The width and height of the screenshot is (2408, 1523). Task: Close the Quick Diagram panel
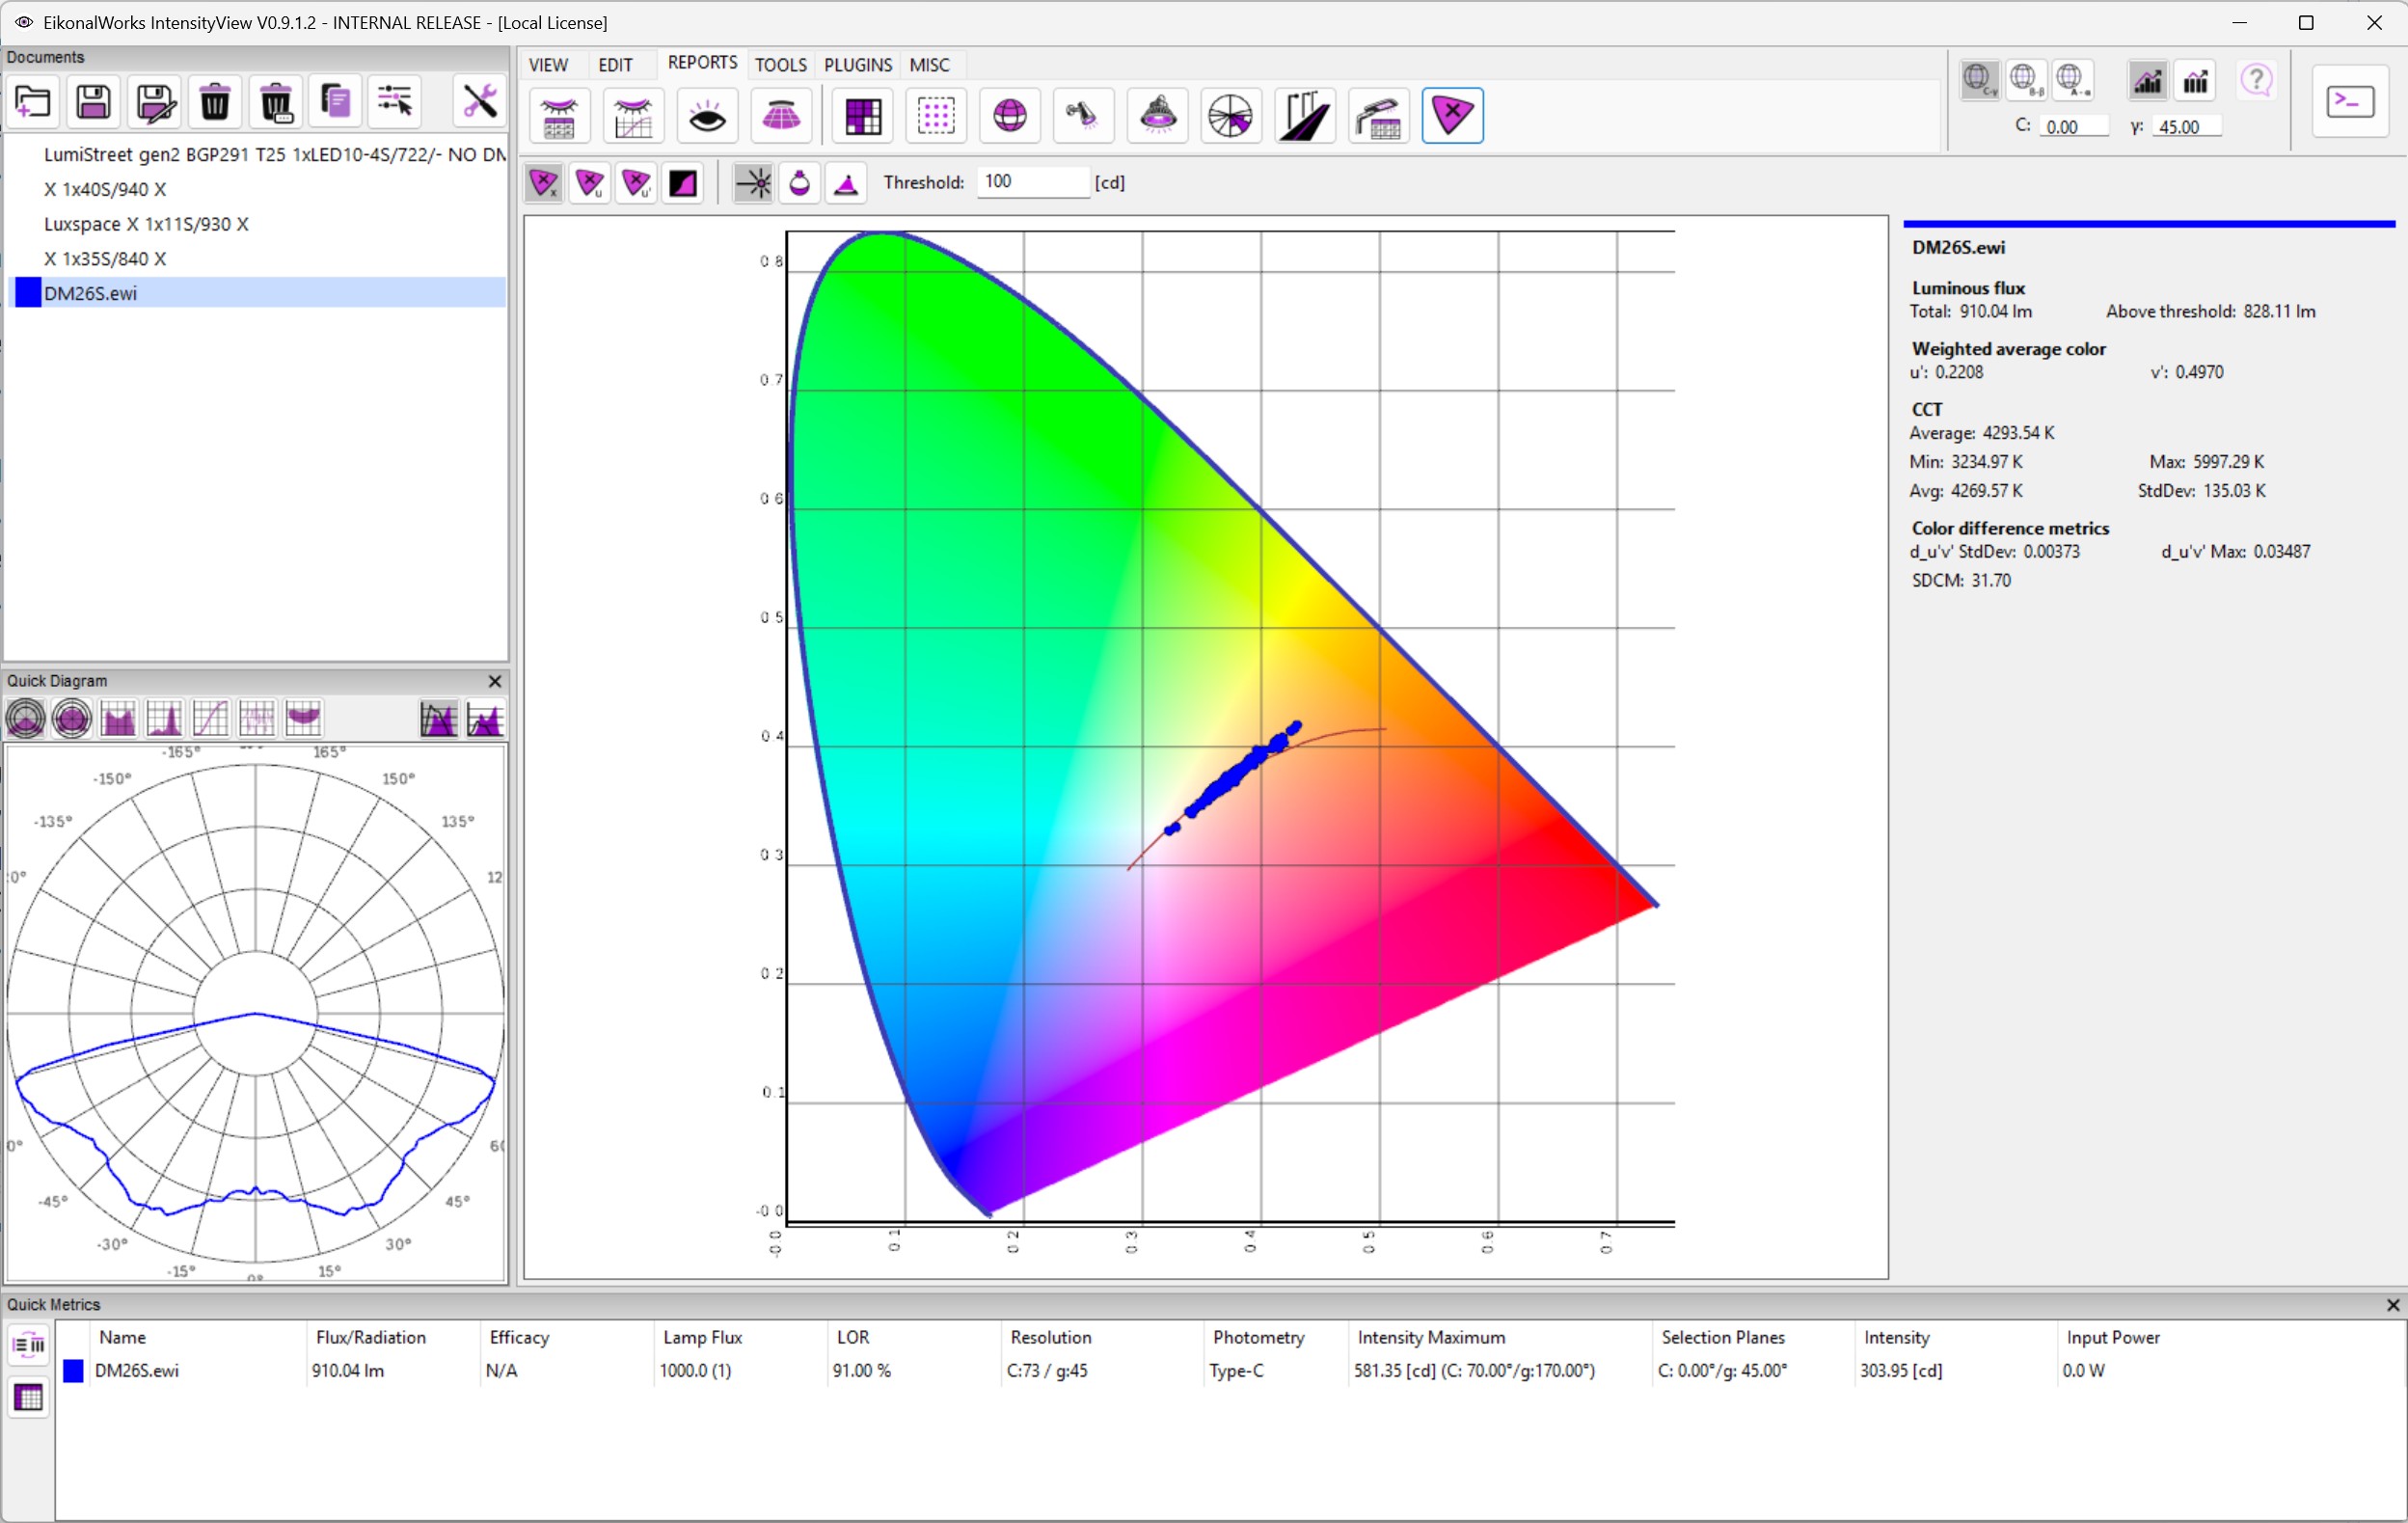point(494,681)
